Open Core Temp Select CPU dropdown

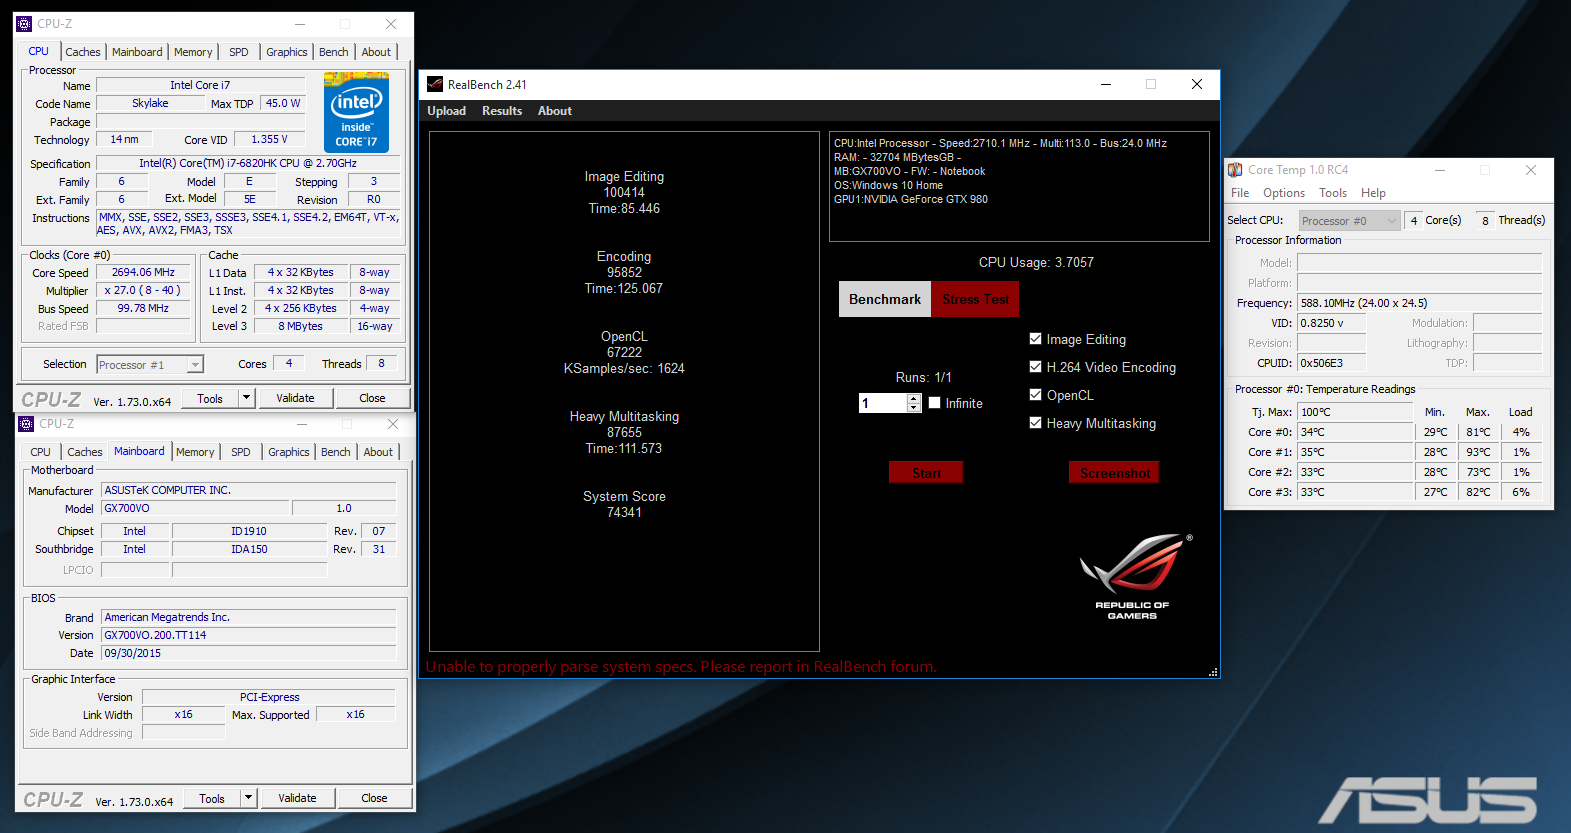click(1349, 221)
